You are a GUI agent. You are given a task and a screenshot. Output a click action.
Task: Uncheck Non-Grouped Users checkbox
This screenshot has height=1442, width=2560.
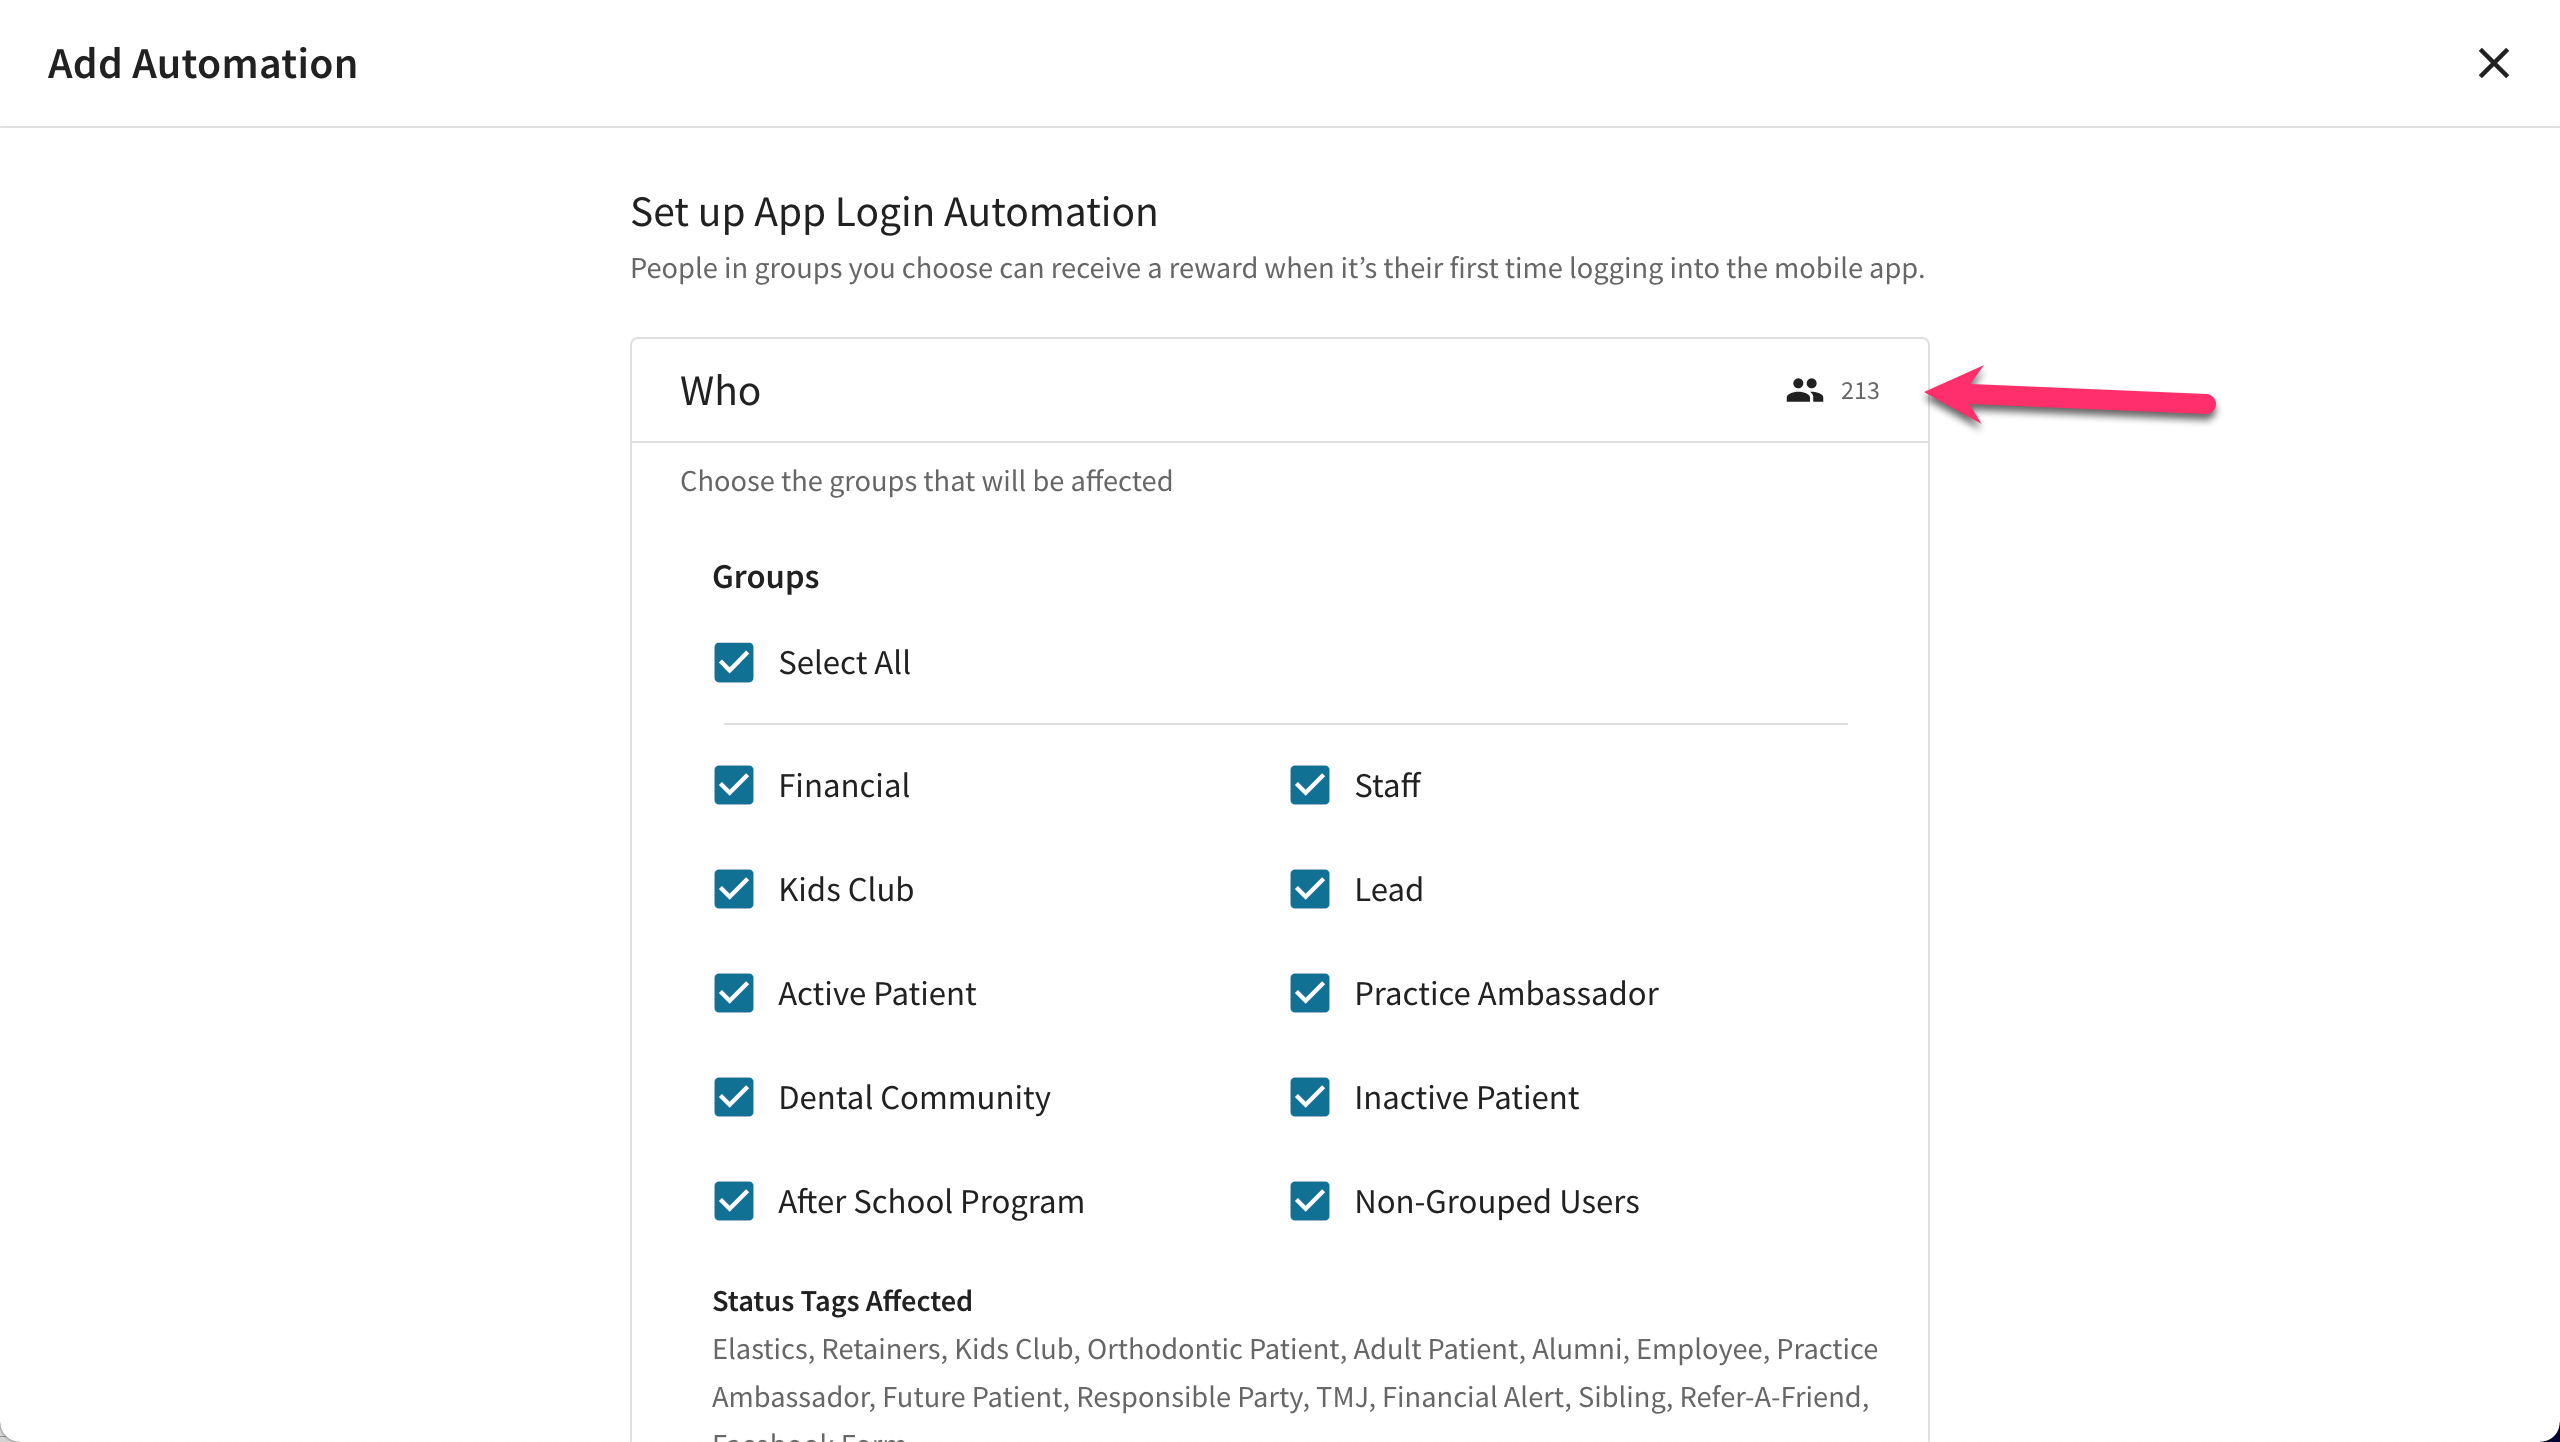[1310, 1201]
